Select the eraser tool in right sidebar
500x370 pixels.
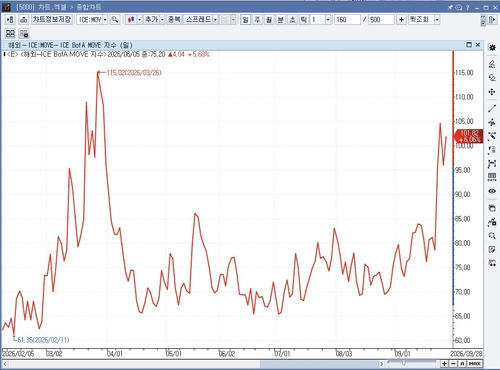(x=492, y=64)
